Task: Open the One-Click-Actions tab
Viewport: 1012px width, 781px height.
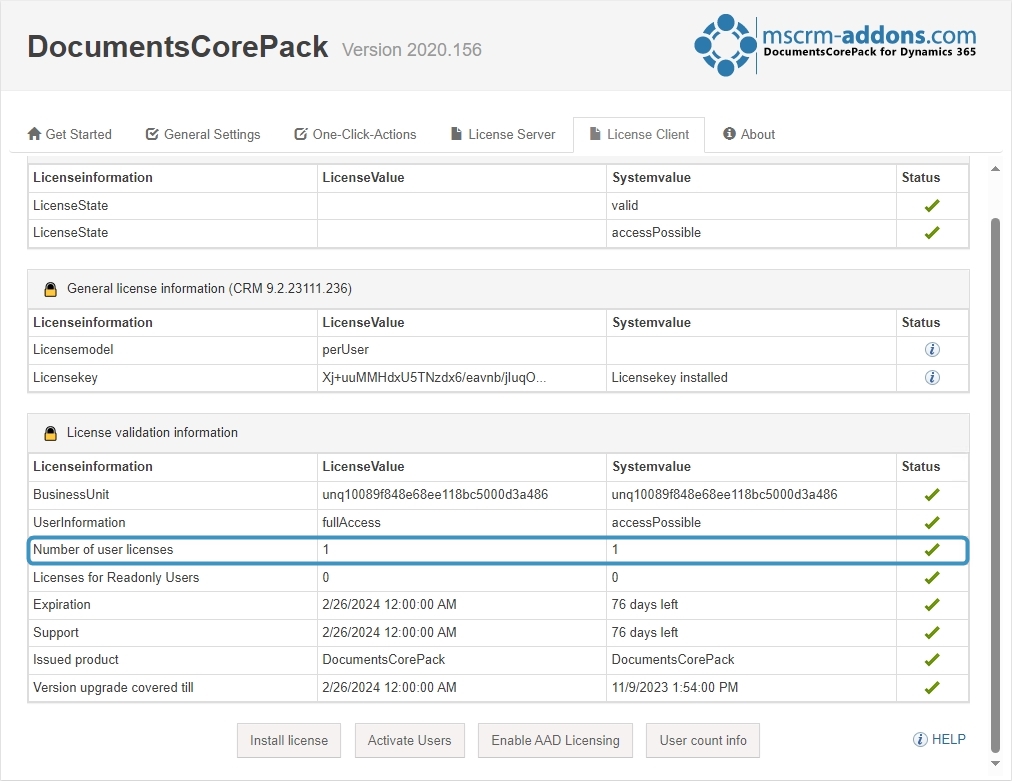Action: point(356,134)
